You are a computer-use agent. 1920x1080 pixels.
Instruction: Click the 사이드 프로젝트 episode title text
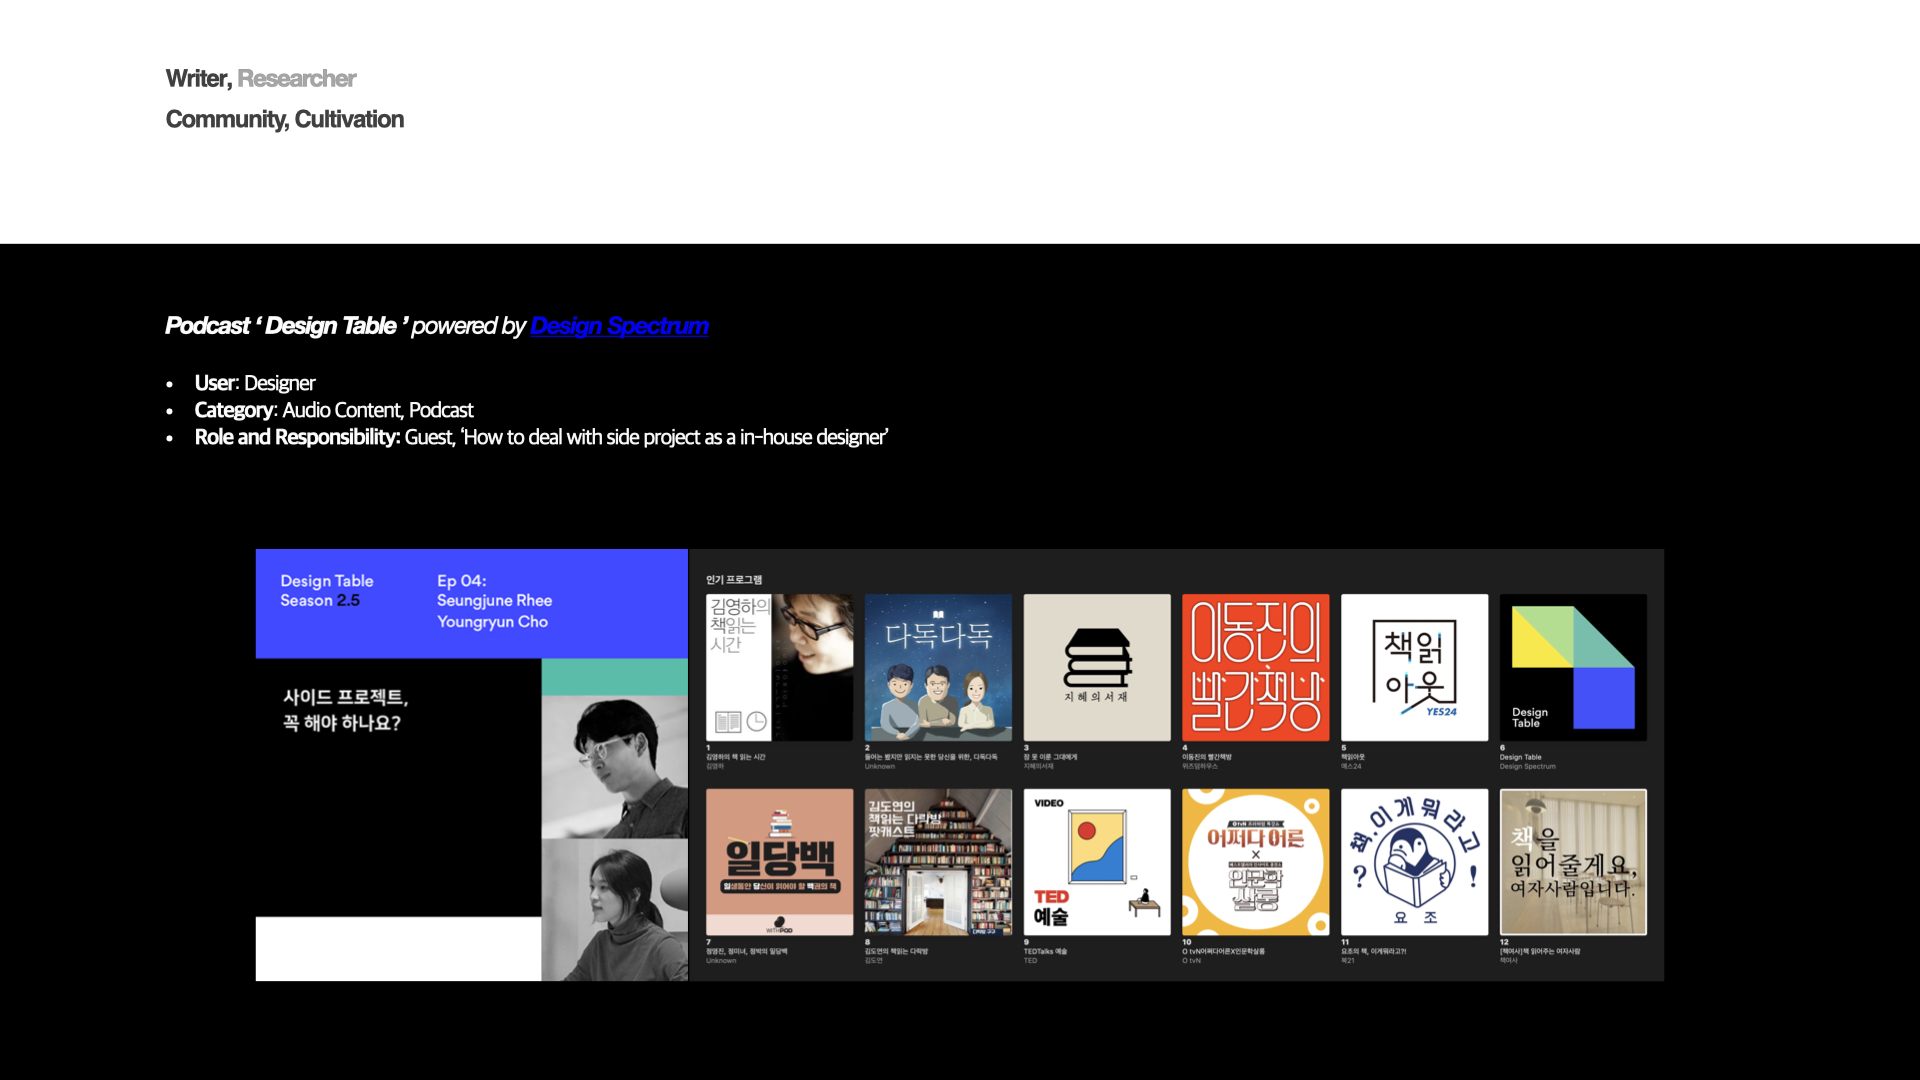[345, 710]
